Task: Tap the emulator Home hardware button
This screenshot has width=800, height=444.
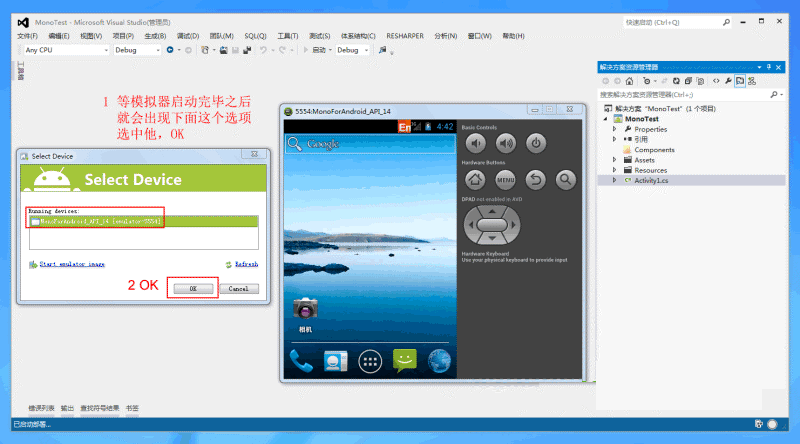Action: tap(475, 180)
